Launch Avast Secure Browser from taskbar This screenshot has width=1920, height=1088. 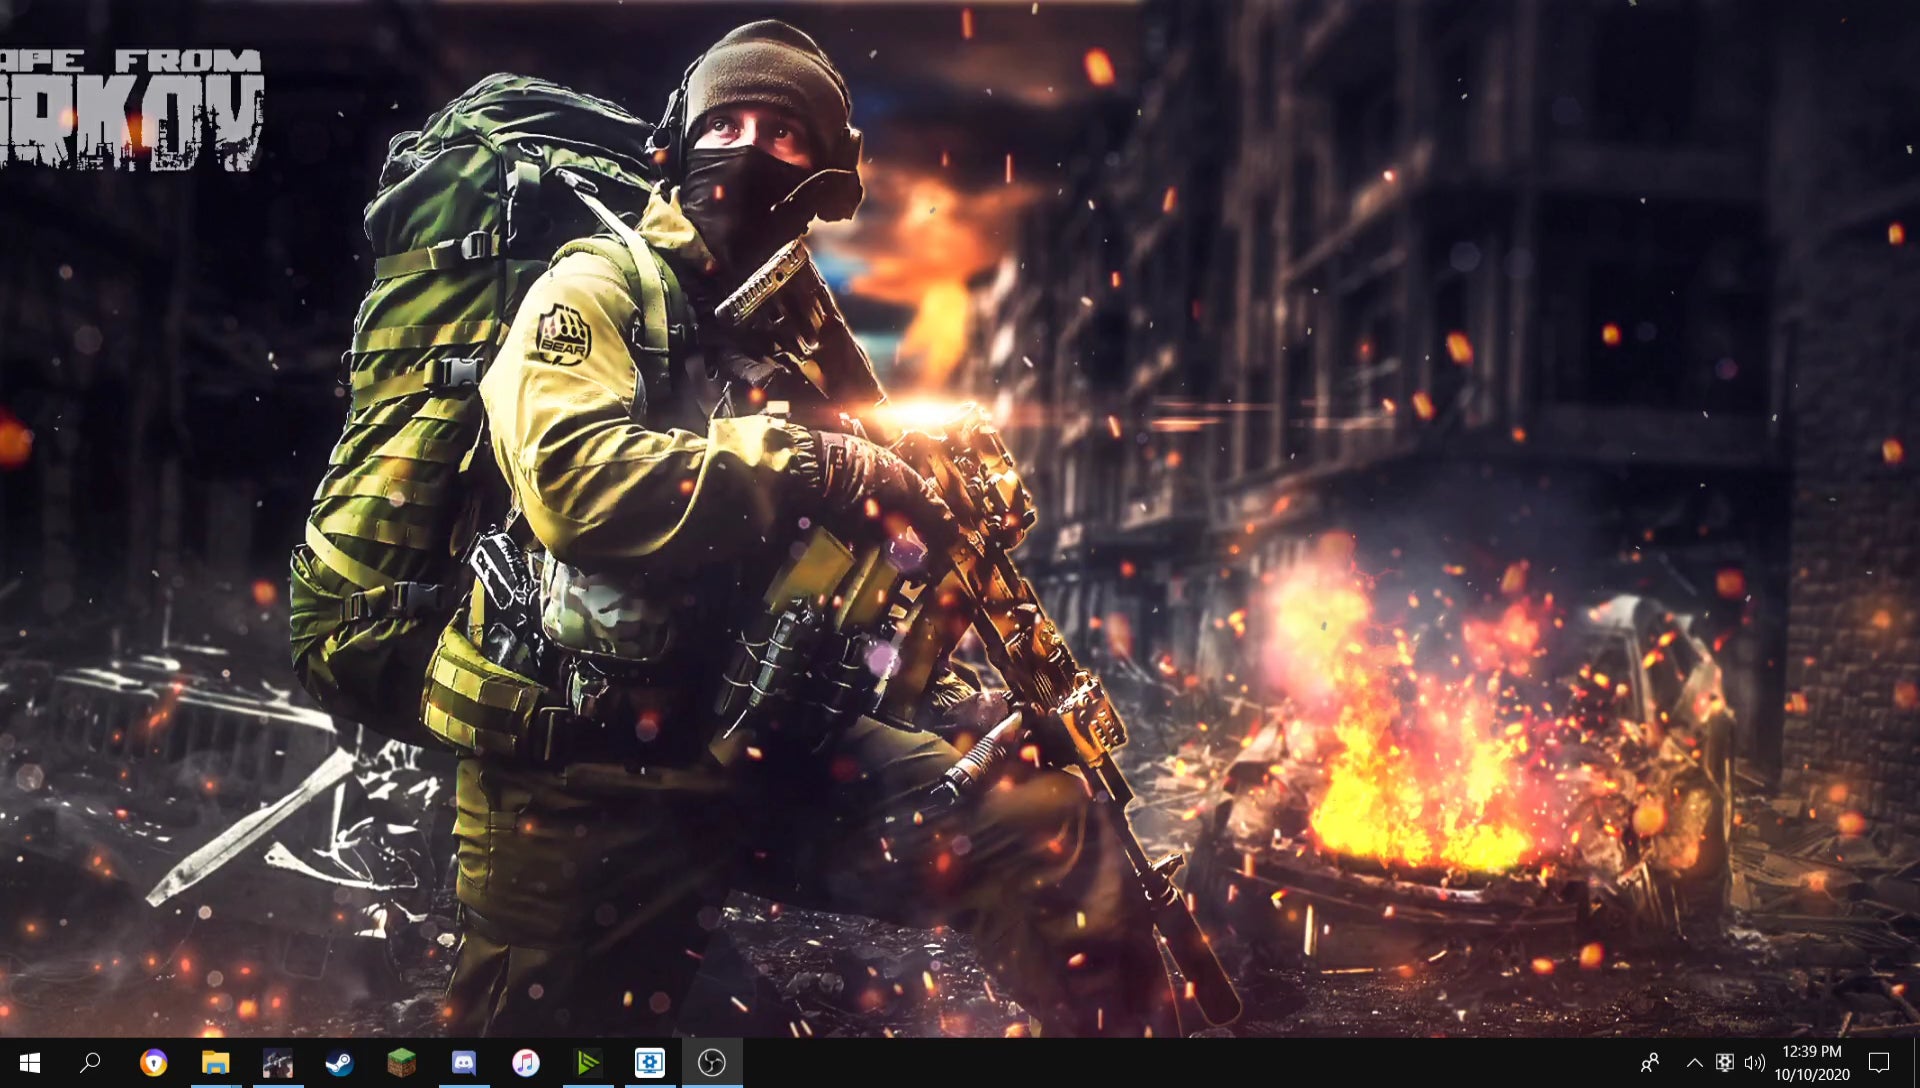153,1063
